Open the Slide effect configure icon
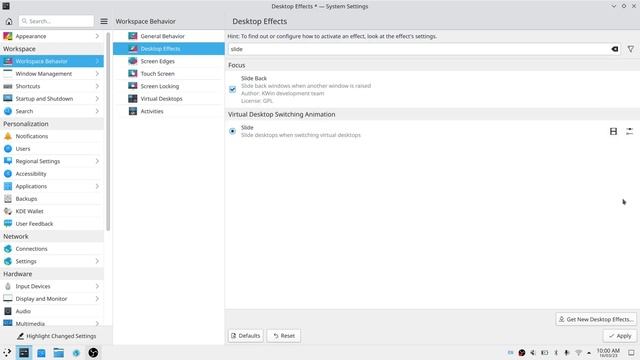Viewport: 640px width, 360px height. (x=629, y=131)
